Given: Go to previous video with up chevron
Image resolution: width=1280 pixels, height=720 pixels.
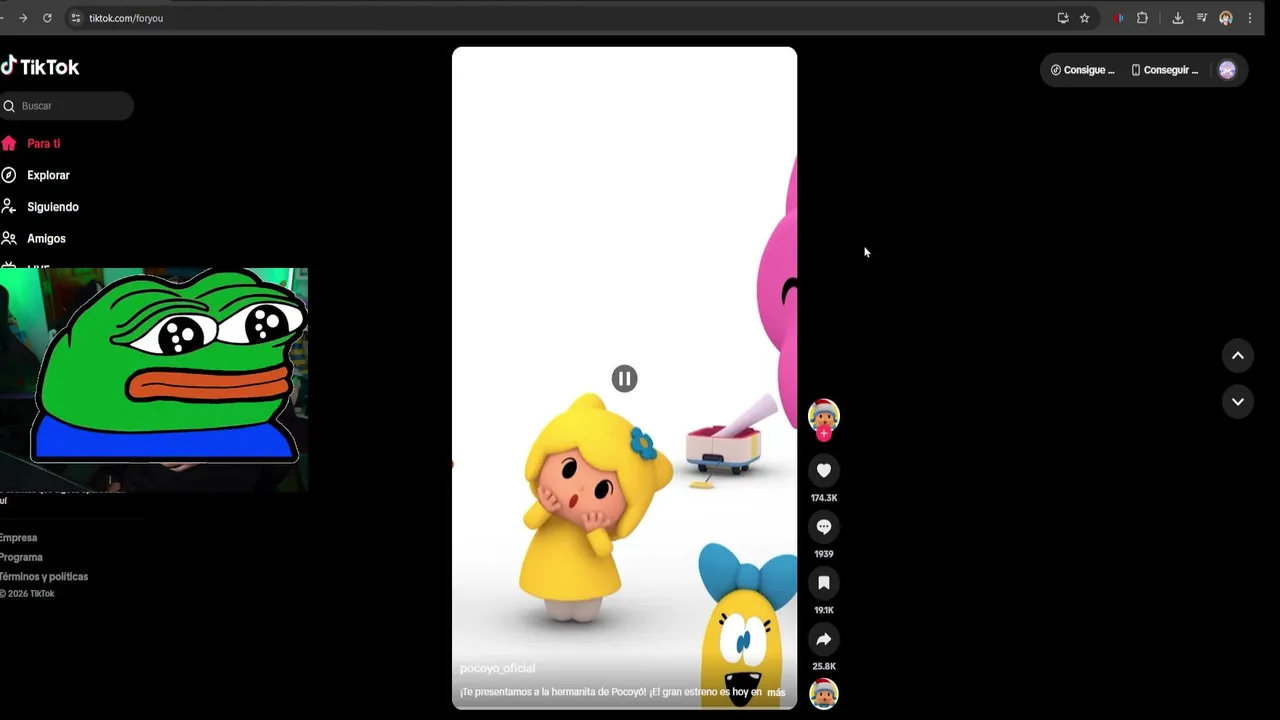Looking at the screenshot, I should tap(1237, 355).
